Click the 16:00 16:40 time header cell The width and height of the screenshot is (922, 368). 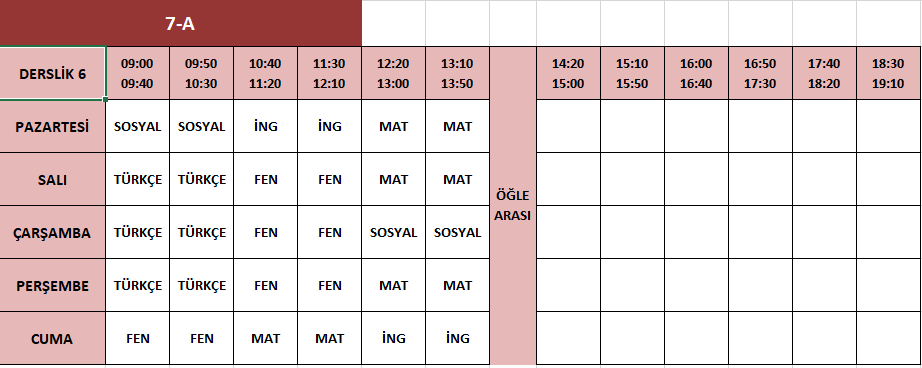click(x=697, y=73)
